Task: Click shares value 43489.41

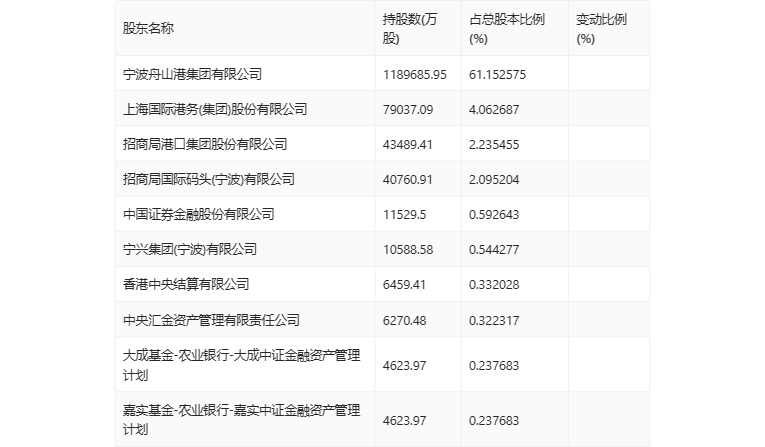Action: 408,145
